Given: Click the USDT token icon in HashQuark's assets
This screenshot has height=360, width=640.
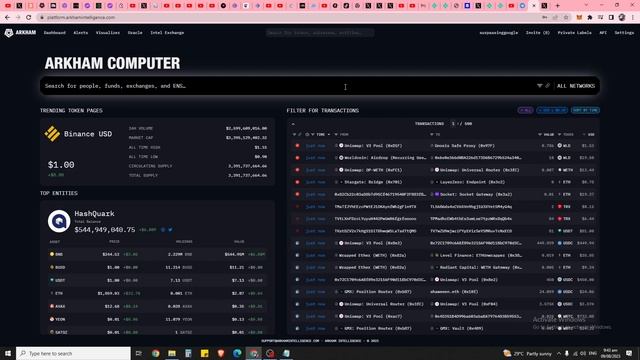Looking at the screenshot, I should pyautogui.click(x=52, y=280).
